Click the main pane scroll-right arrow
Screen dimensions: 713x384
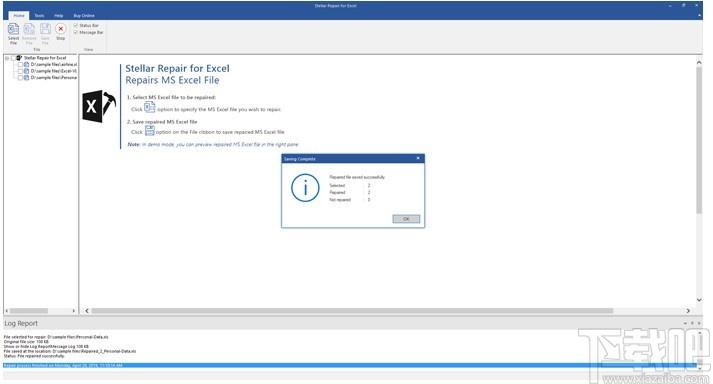pos(688,311)
